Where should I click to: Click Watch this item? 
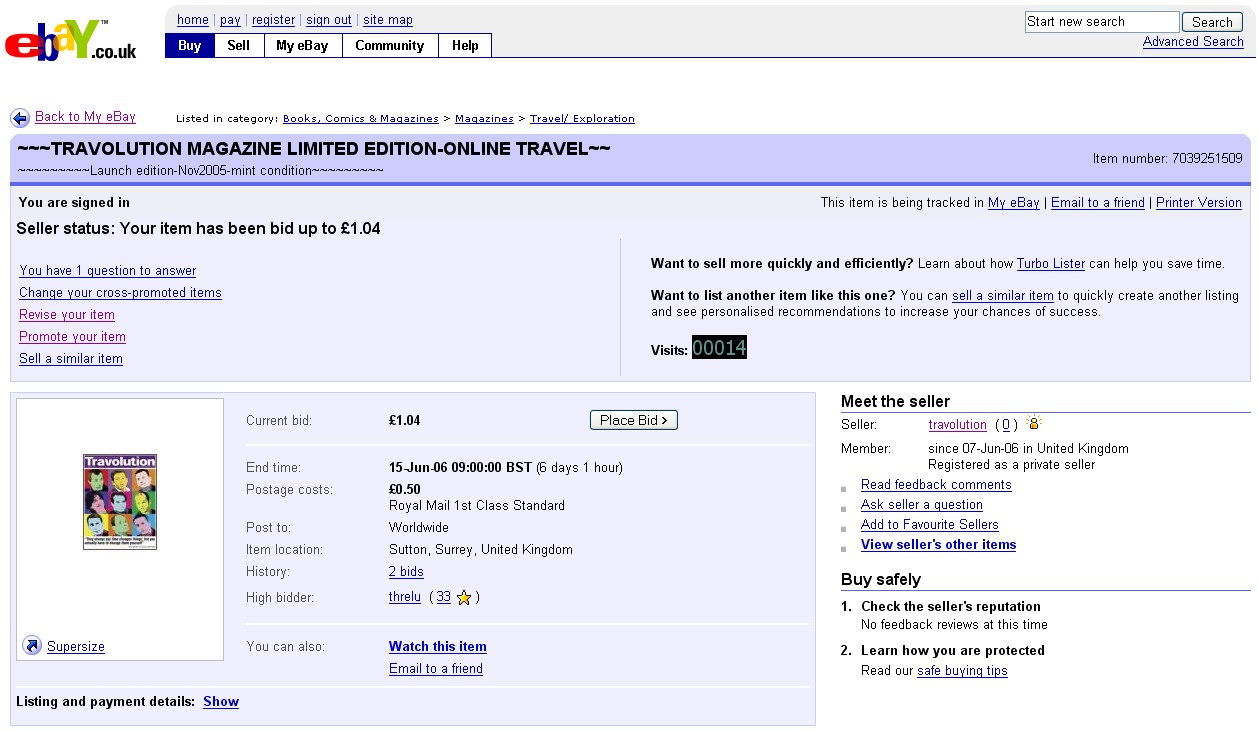[x=438, y=647]
